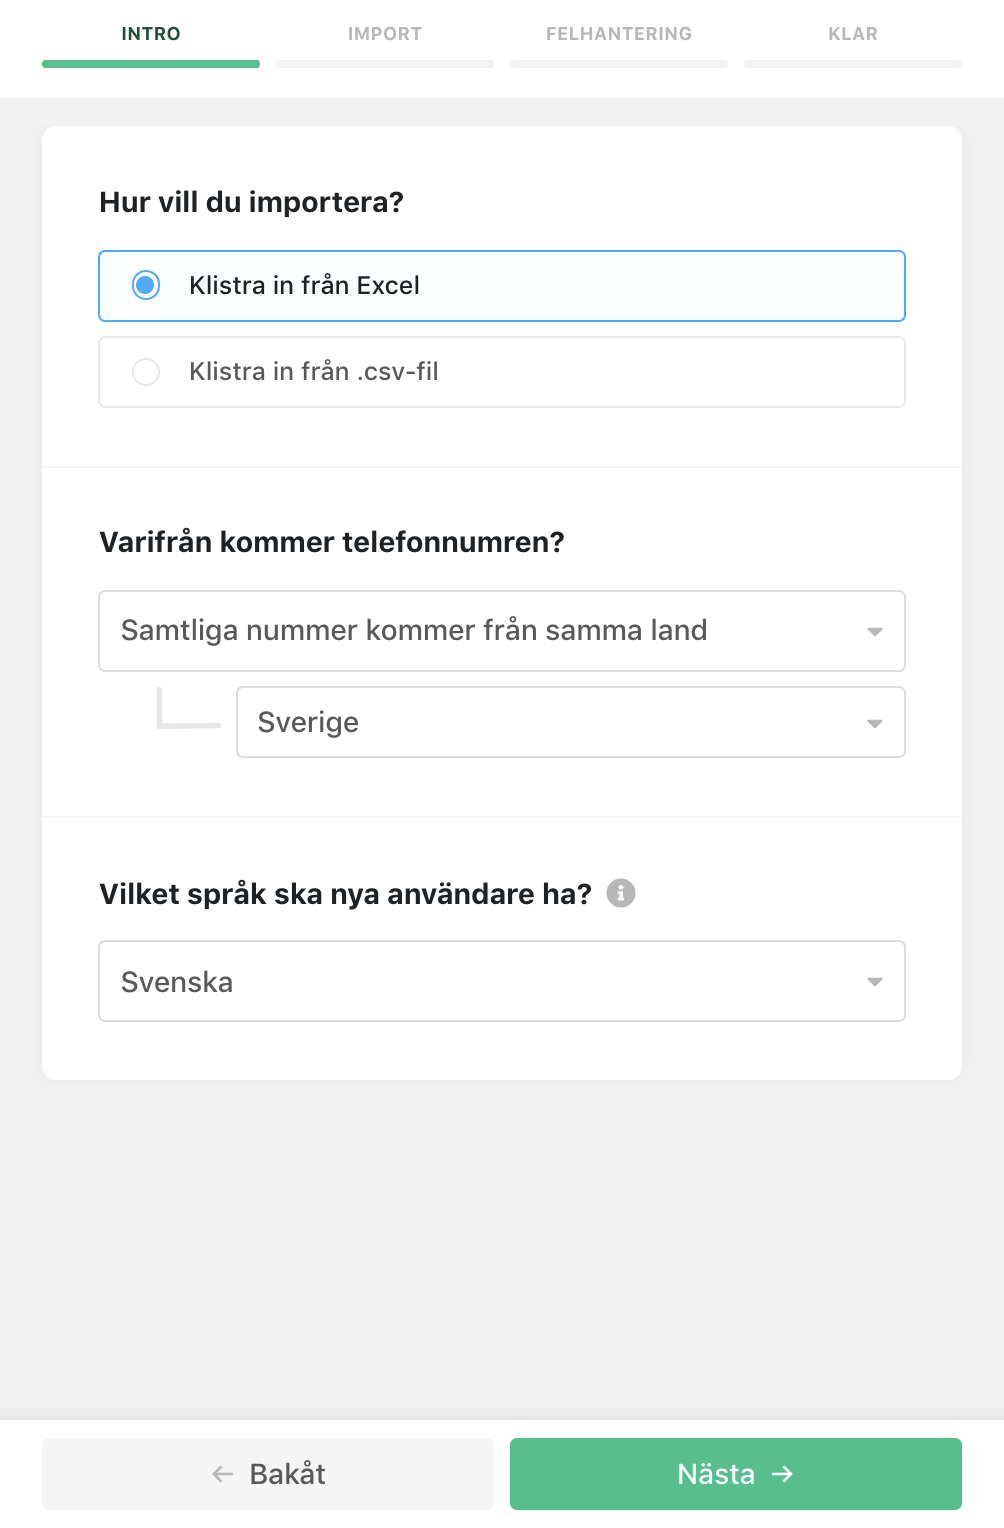Open the FELHANTERING step tab
The height and width of the screenshot is (1528, 1004).
click(x=619, y=34)
